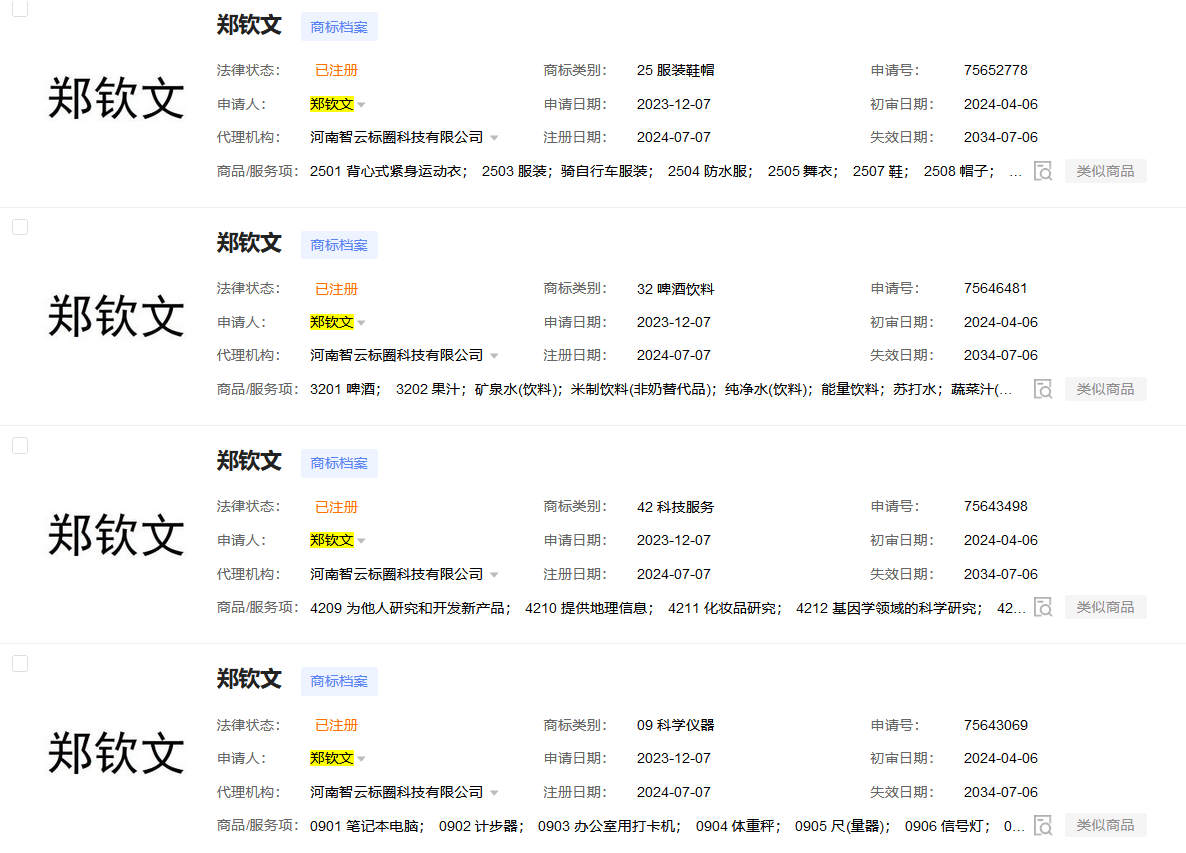This screenshot has width=1186, height=853.
Task: Click goods item 3201 啤酒
Action: click(343, 389)
